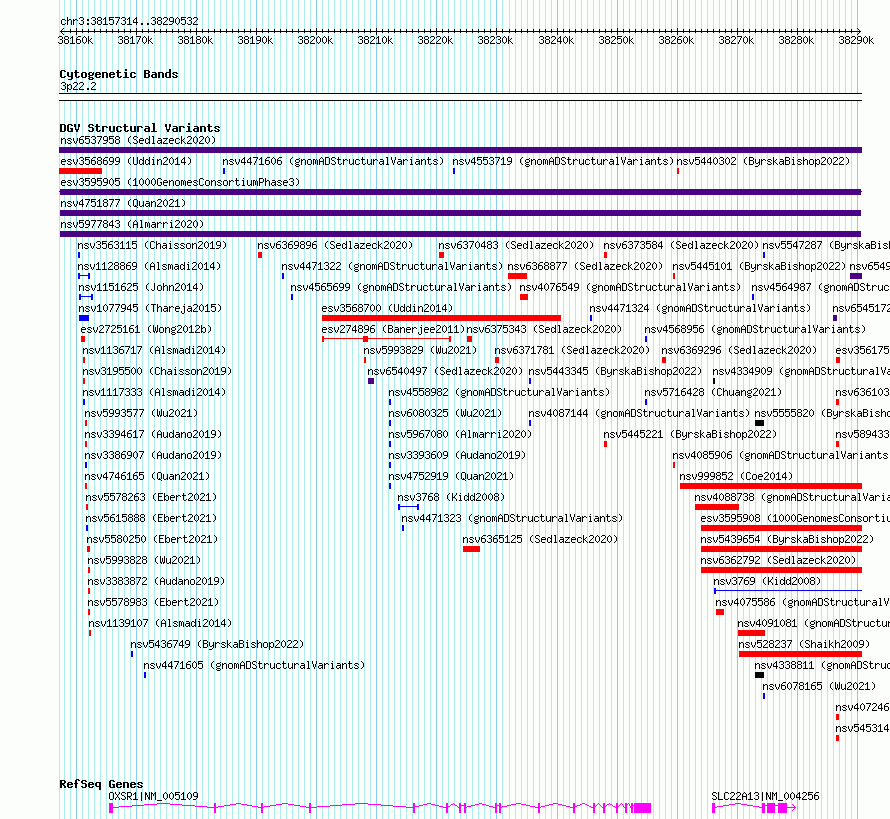Click nsv3393609 (Audano2019) label
The image size is (890, 819).
click(x=457, y=455)
